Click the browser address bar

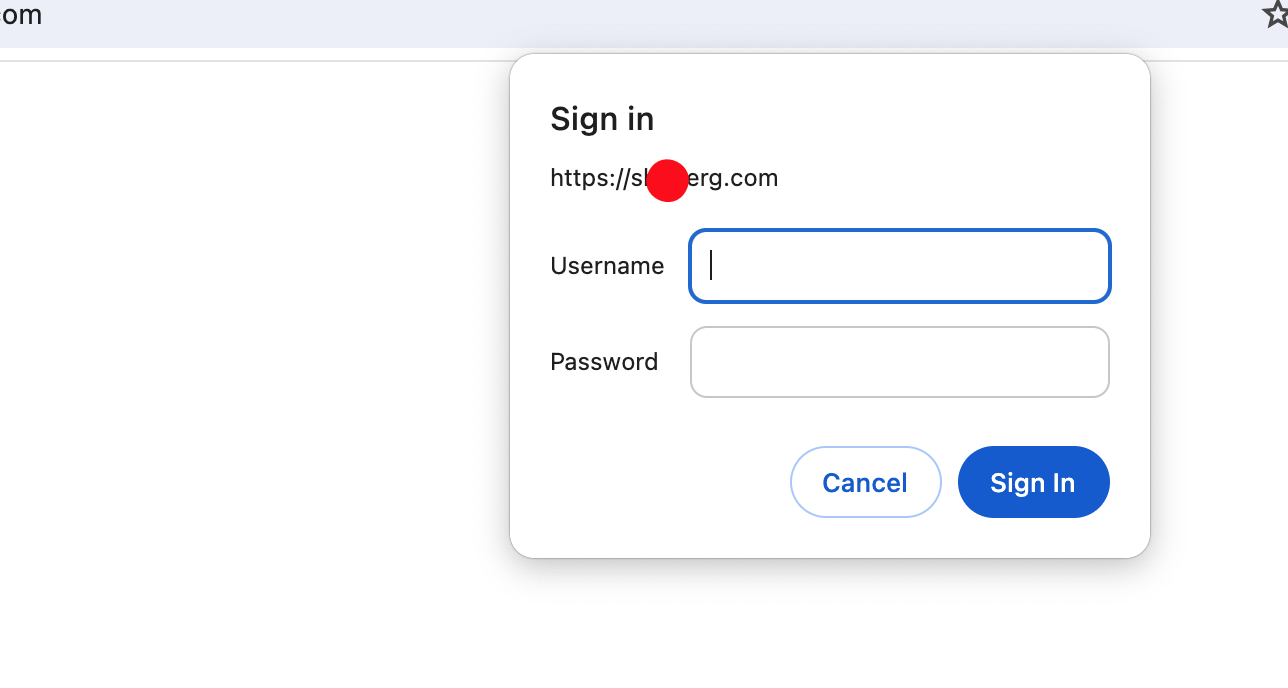(640, 20)
